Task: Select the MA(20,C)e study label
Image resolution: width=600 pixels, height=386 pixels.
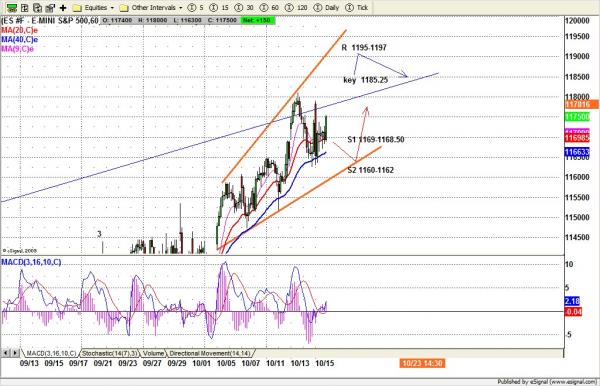Action: click(x=20, y=30)
